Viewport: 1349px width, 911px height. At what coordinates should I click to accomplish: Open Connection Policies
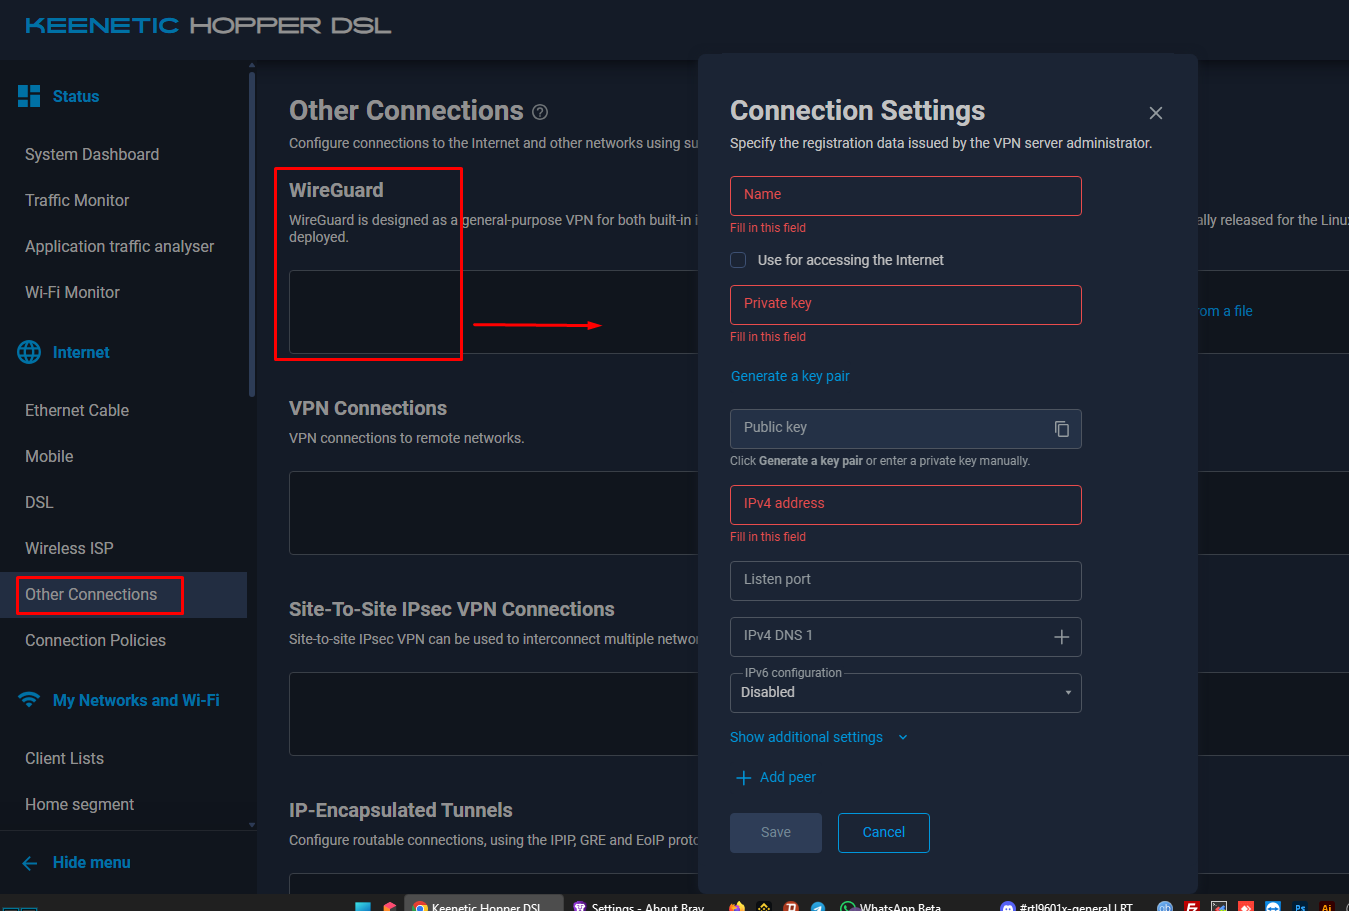tap(95, 640)
